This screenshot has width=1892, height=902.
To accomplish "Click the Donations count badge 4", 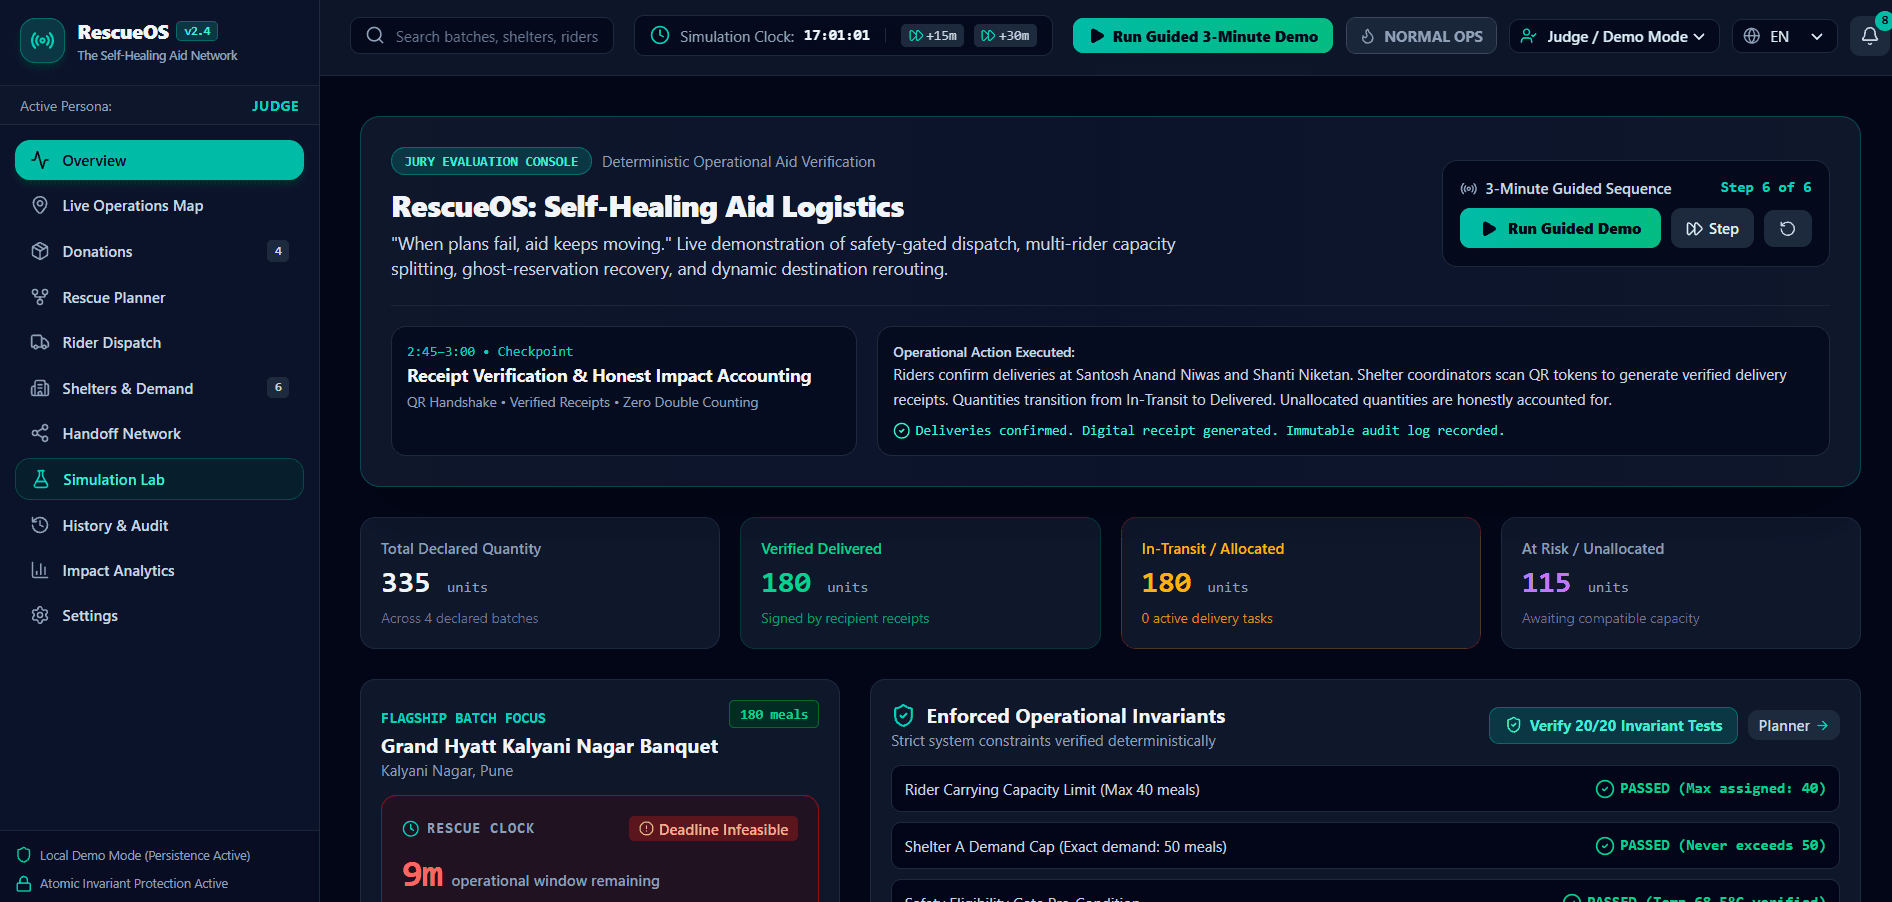I will pos(278,251).
